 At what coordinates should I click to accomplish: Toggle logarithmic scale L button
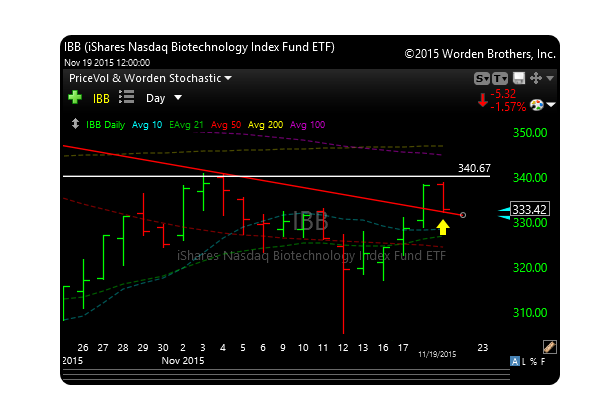(x=524, y=361)
